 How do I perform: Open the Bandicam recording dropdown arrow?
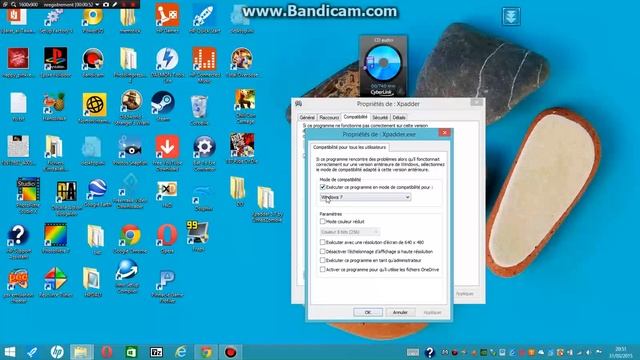(x=97, y=4)
